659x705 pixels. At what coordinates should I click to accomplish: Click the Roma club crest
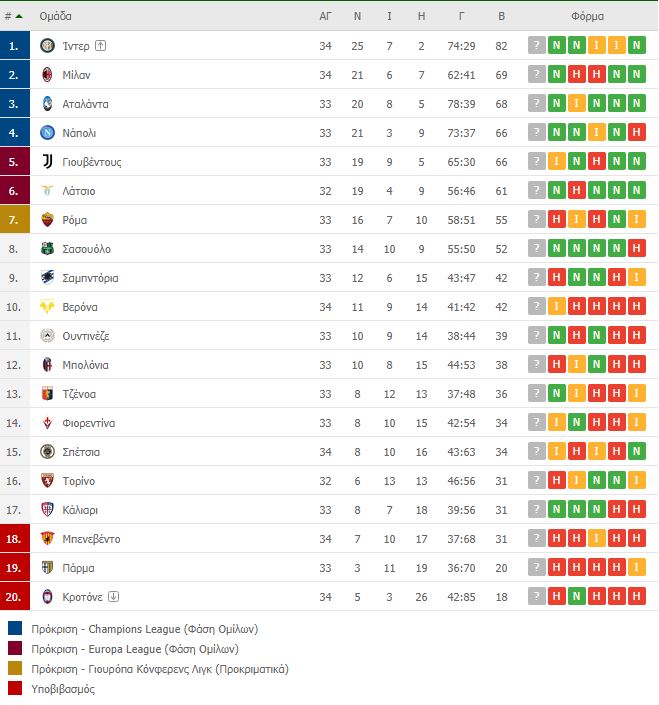47,220
